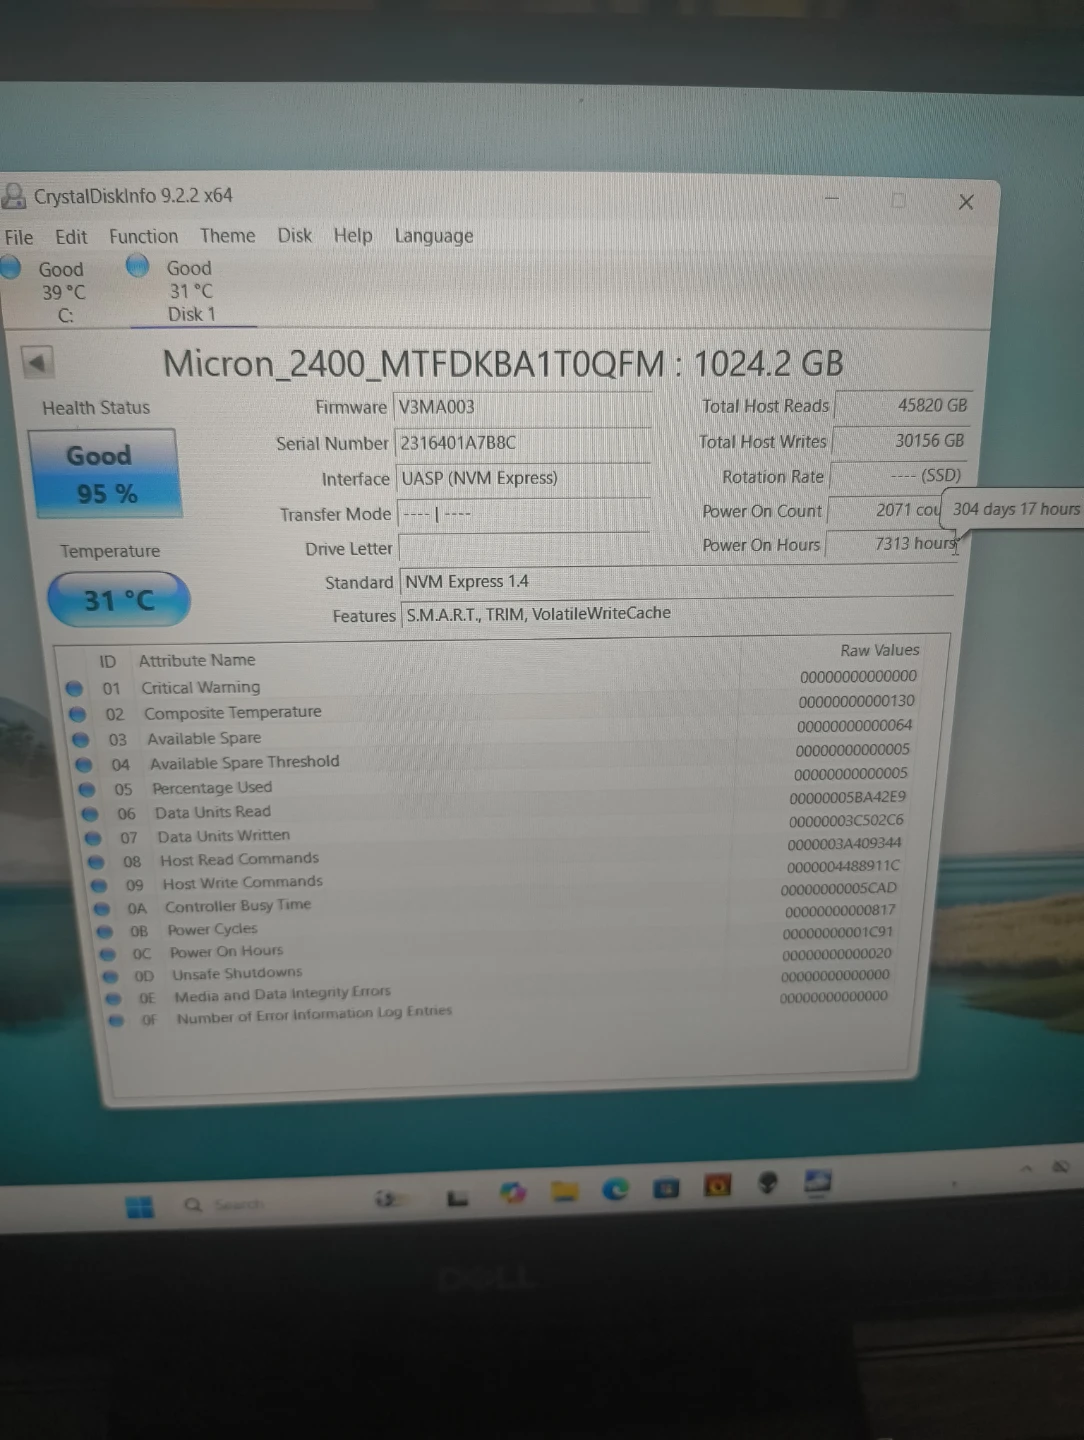Select the Composite Temperature attribute row
Screen dimensions: 1084x1440
tap(492, 708)
